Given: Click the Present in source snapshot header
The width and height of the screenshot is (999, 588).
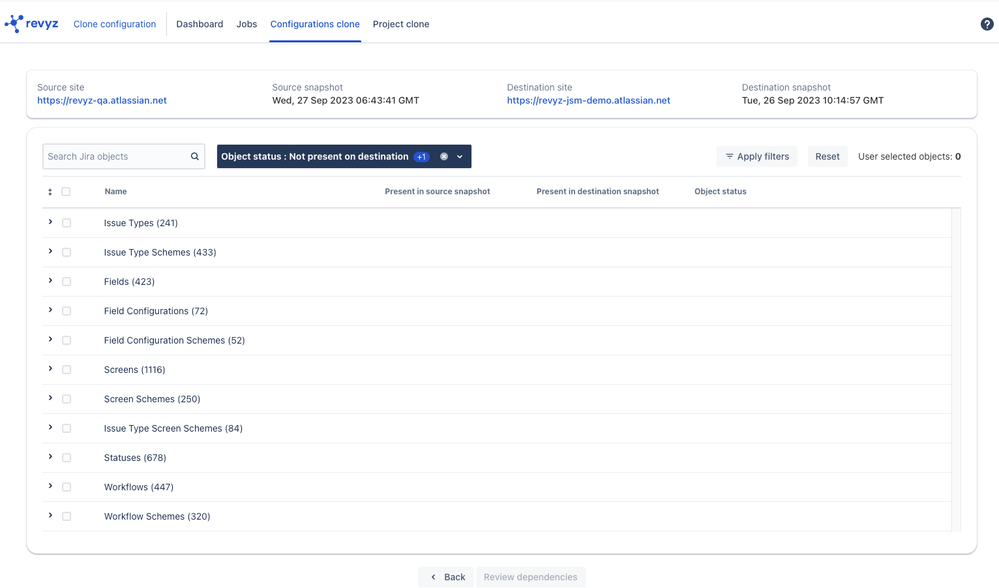Looking at the screenshot, I should pyautogui.click(x=437, y=192).
